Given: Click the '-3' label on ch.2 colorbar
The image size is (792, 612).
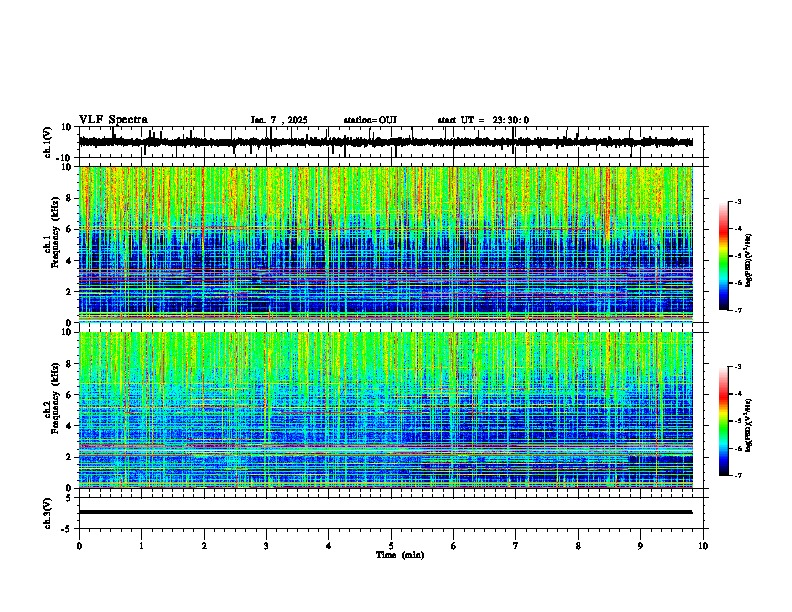Looking at the screenshot, I should [x=738, y=367].
